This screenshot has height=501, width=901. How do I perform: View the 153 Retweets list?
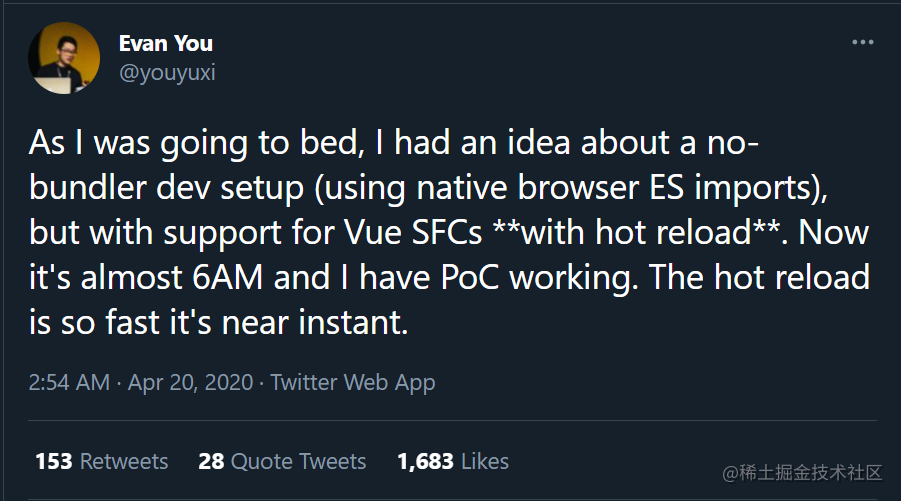pos(102,461)
